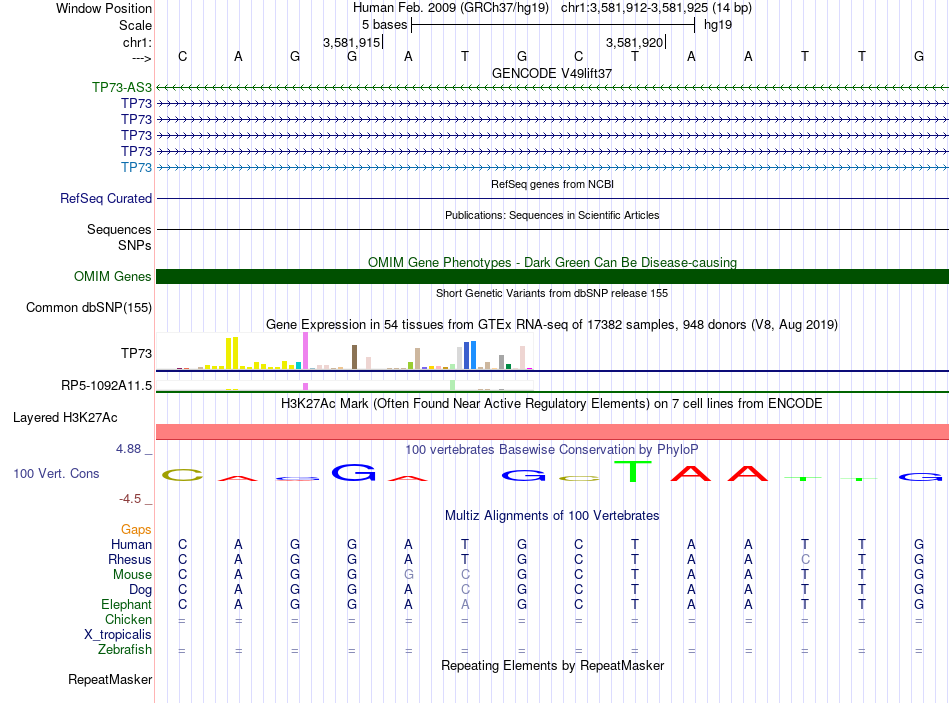The height and width of the screenshot is (703, 950).
Task: Click coordinate marker 3,581,915
Action: click(x=351, y=42)
